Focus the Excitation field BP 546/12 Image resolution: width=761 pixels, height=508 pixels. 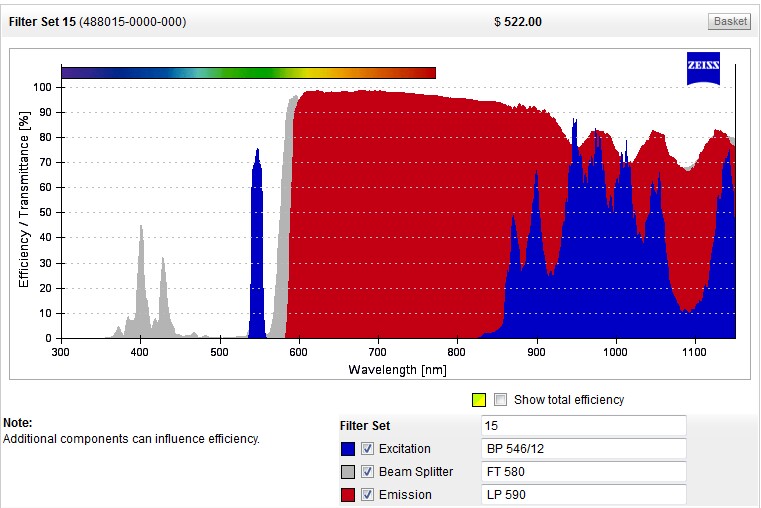pos(583,449)
